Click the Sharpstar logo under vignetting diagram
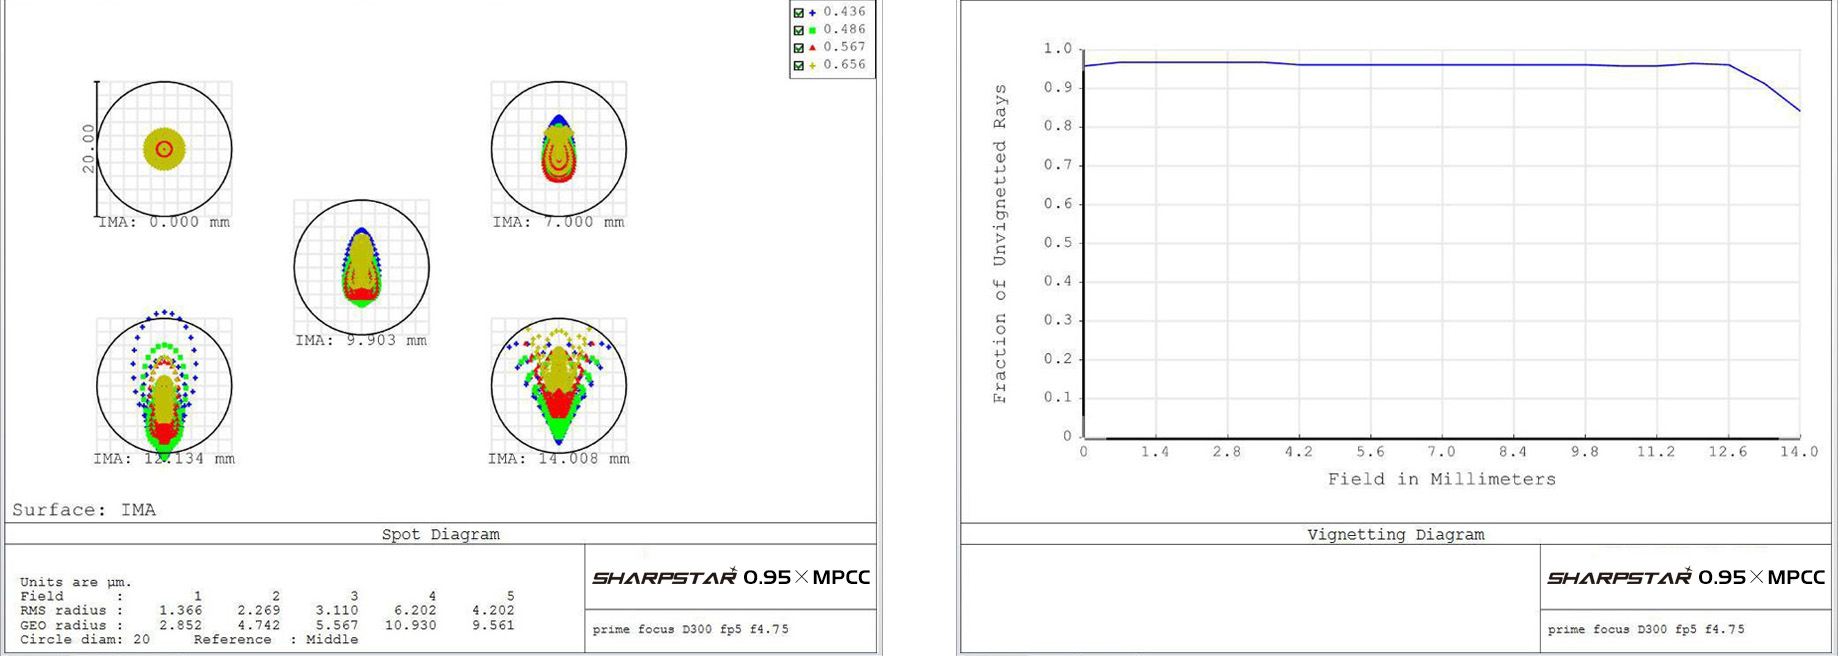Viewport: 1839px width, 656px height. coord(1686,578)
